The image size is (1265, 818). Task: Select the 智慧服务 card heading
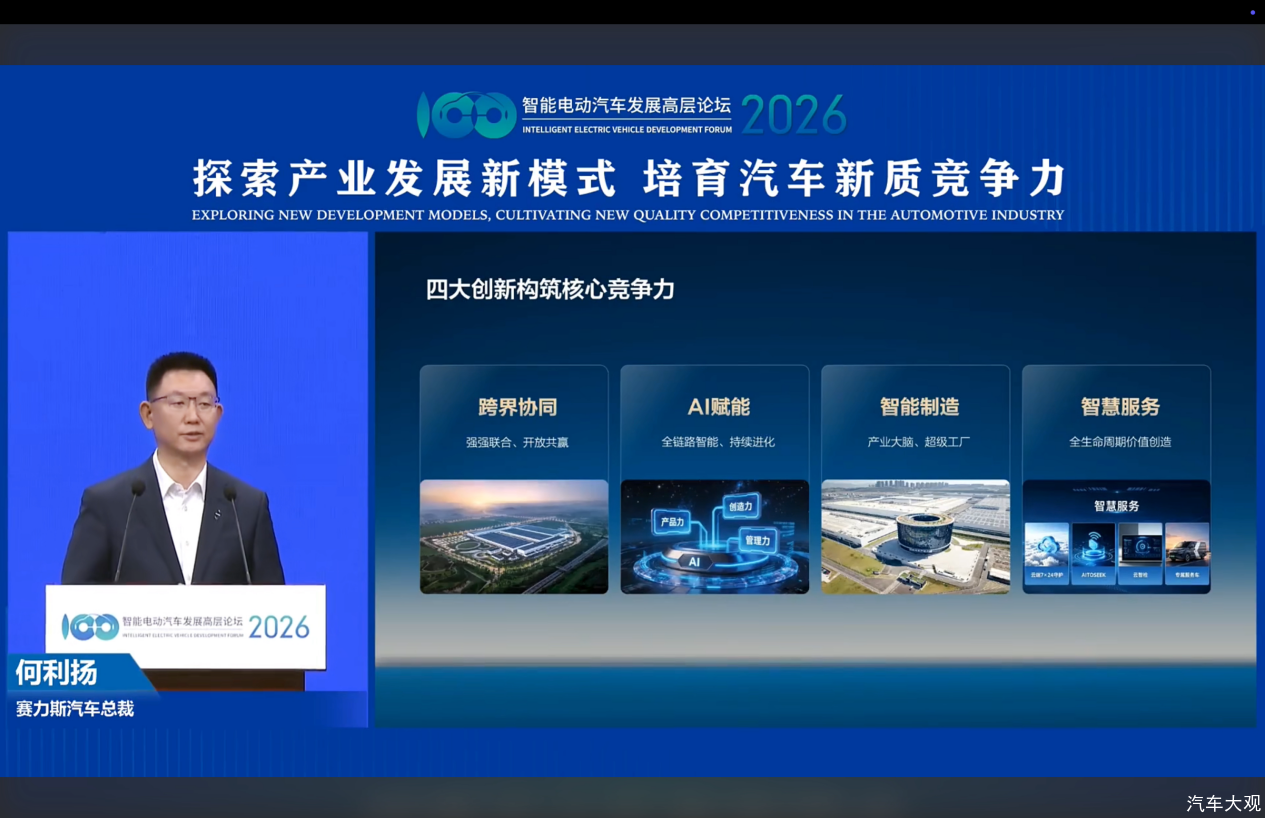click(1120, 407)
